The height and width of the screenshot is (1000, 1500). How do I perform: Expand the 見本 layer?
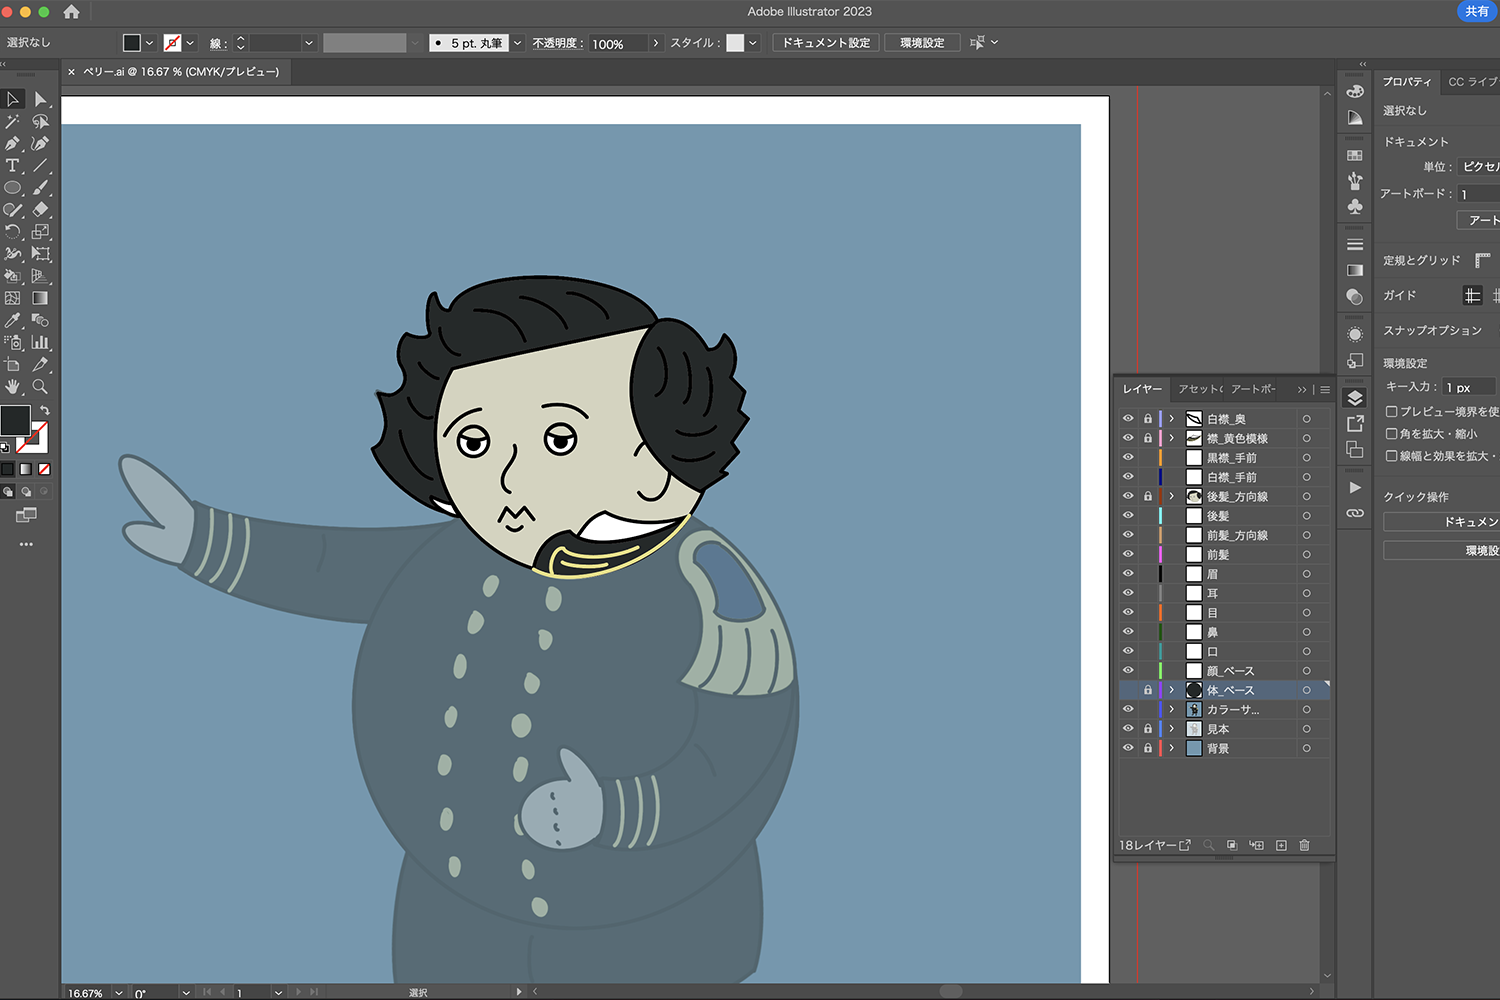[x=1172, y=729]
